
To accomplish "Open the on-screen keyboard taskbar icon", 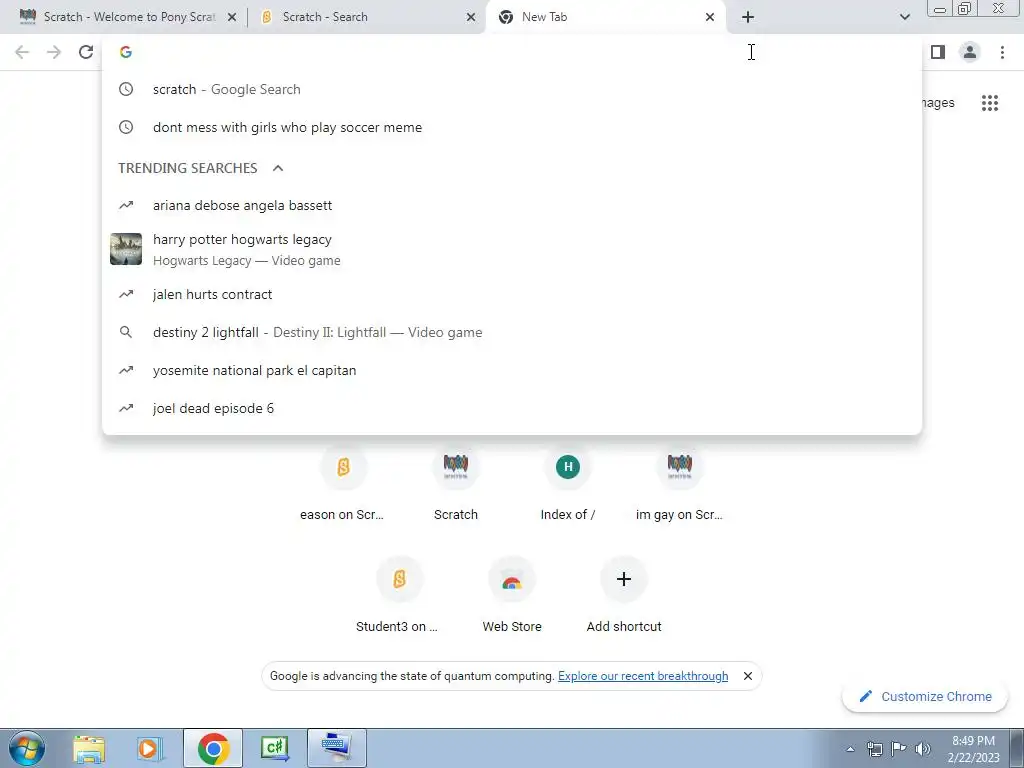I will (x=337, y=748).
